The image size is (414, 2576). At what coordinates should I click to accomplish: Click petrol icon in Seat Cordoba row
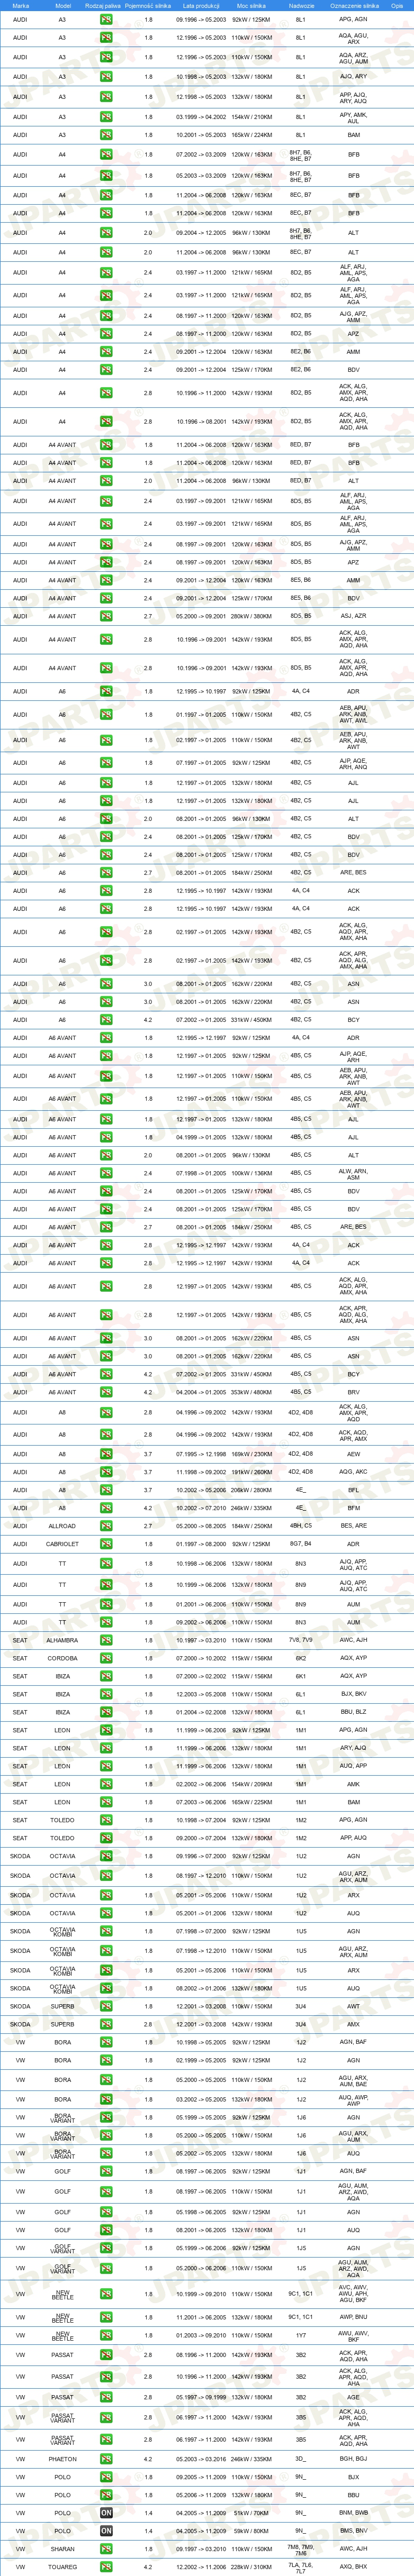[x=106, y=1658]
